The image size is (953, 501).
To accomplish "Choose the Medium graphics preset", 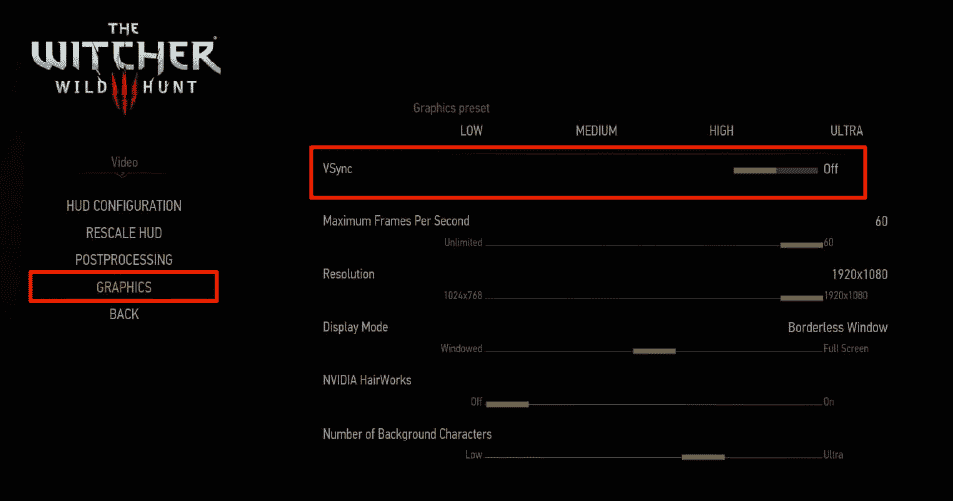I will pyautogui.click(x=596, y=131).
